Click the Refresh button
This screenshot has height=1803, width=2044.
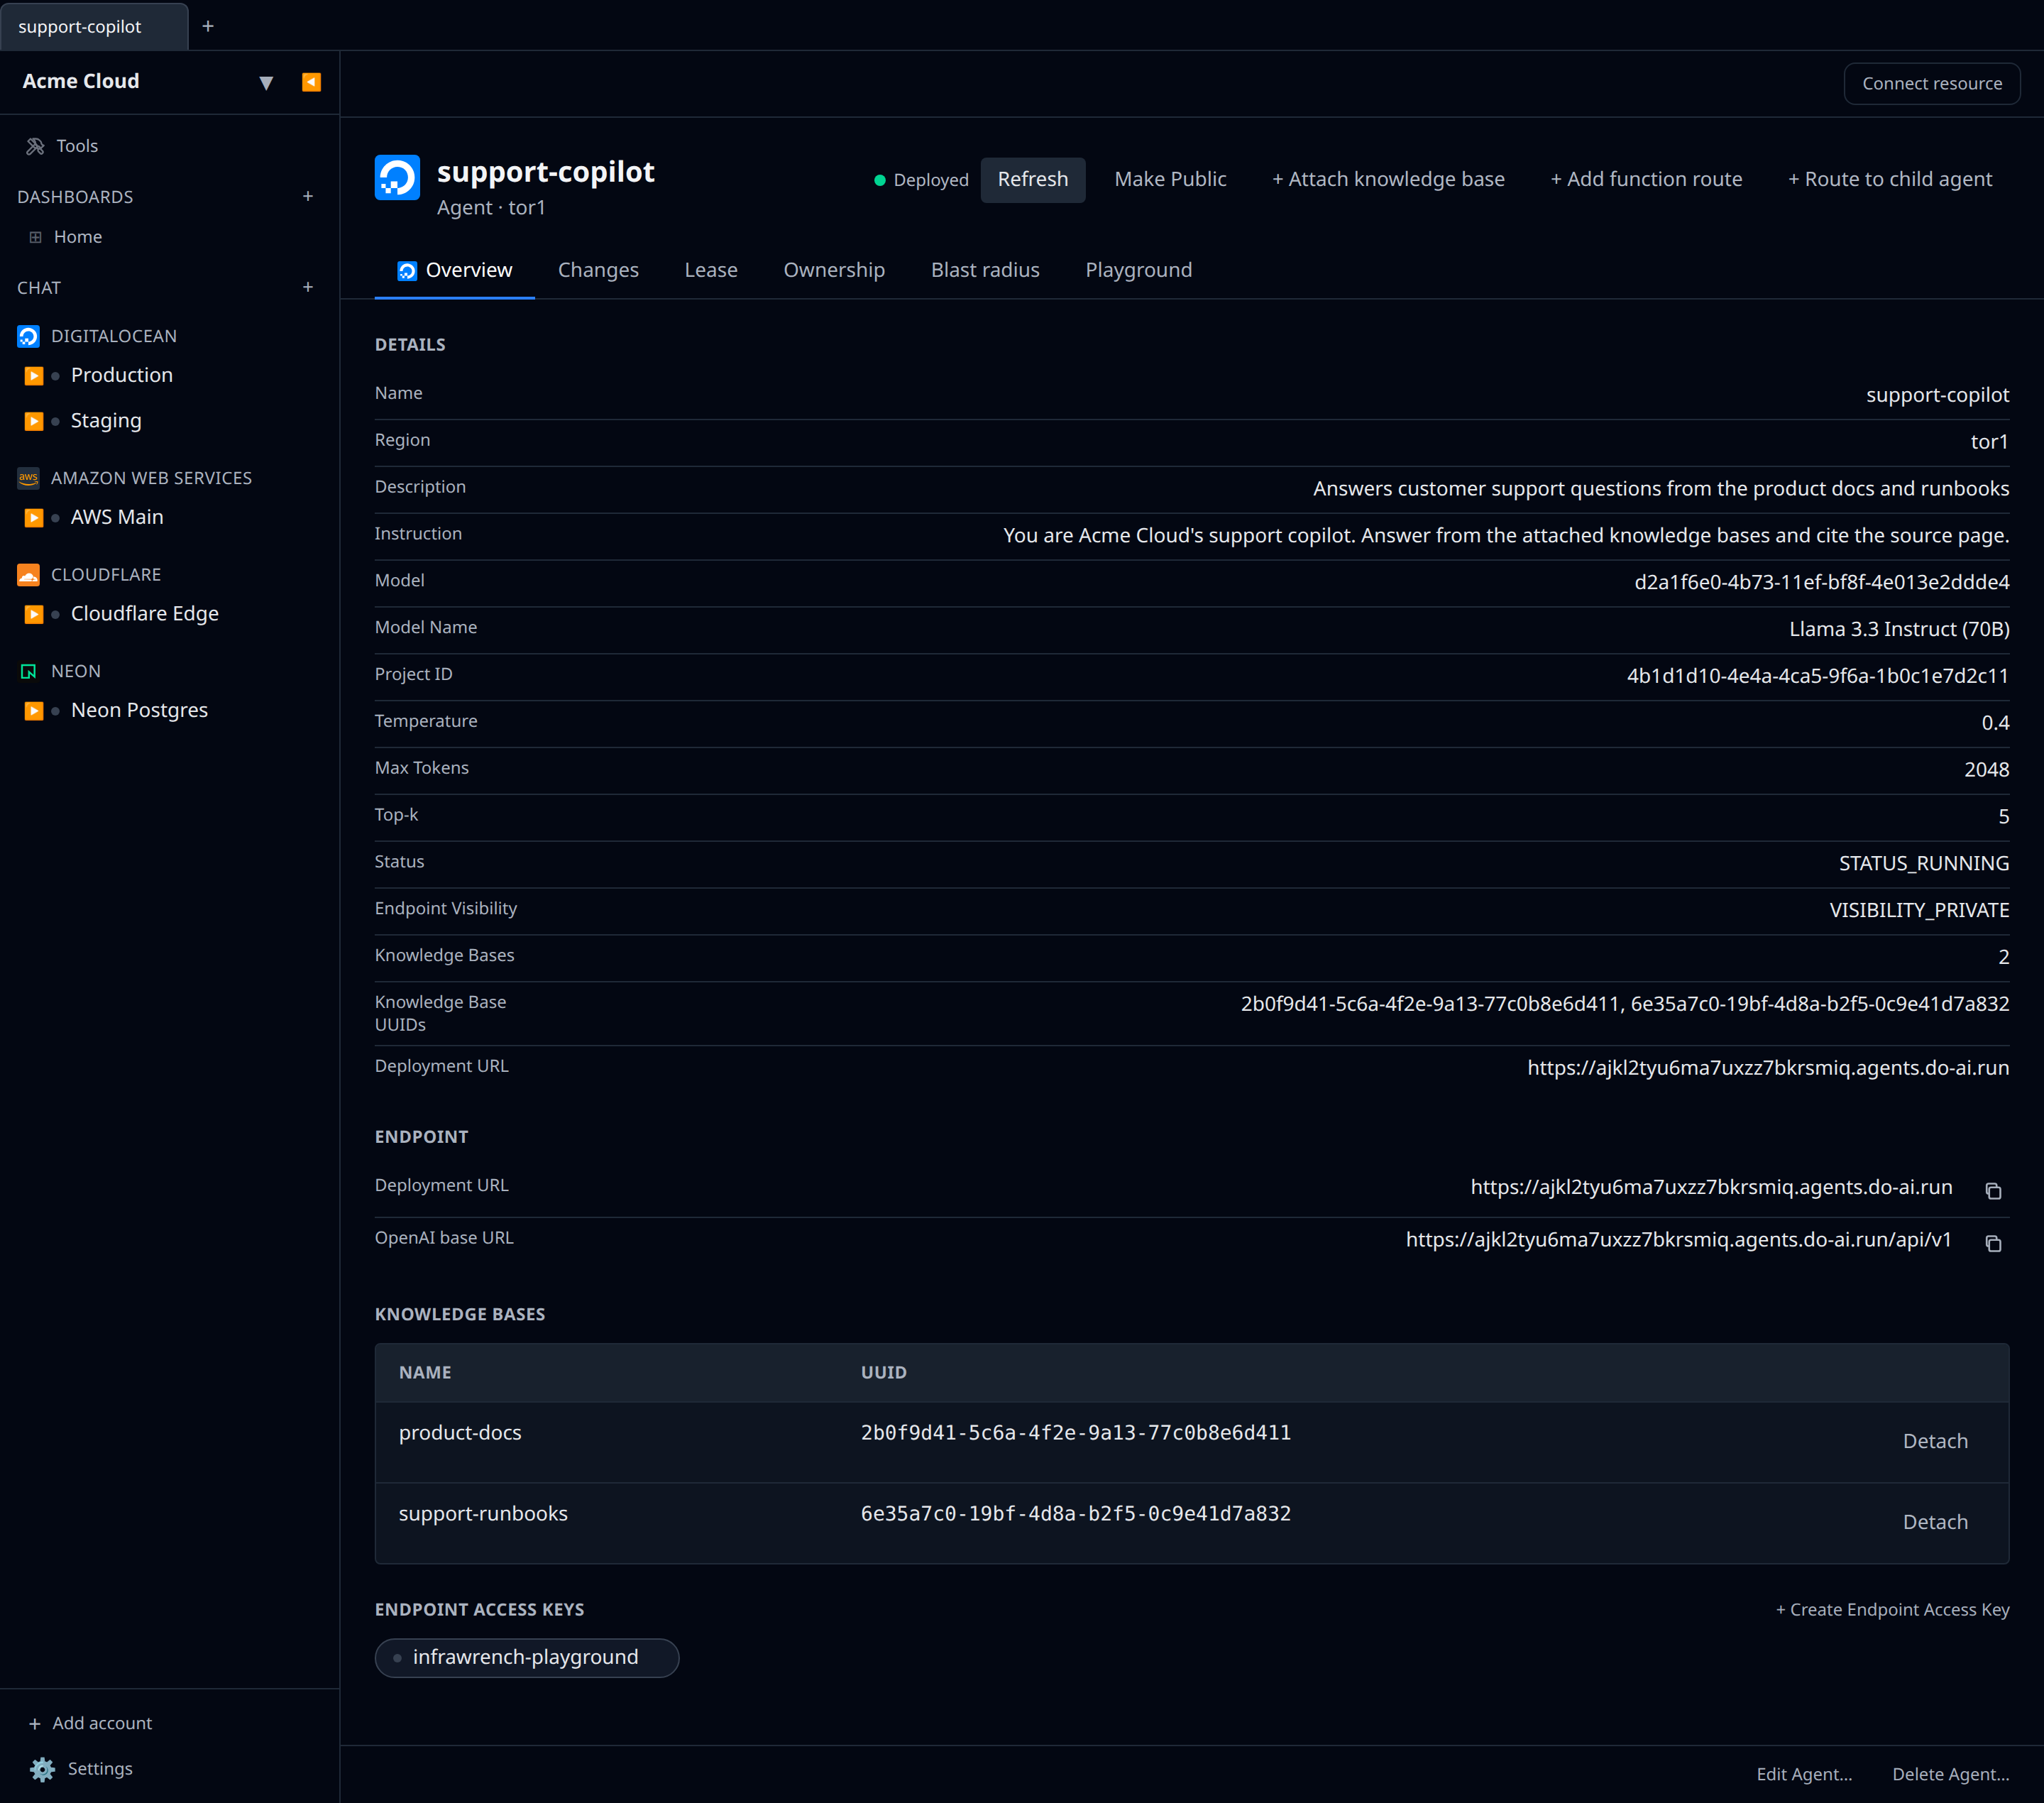tap(1032, 179)
